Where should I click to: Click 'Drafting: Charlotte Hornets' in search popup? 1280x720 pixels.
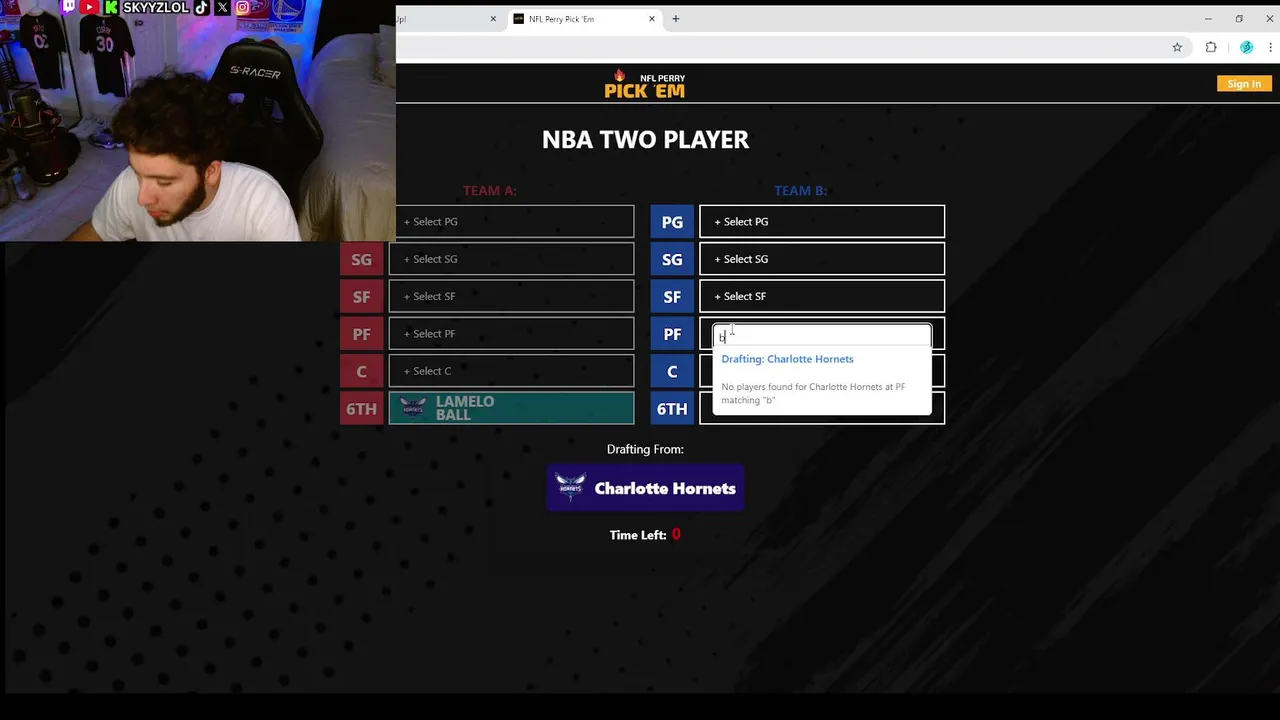[x=787, y=359]
